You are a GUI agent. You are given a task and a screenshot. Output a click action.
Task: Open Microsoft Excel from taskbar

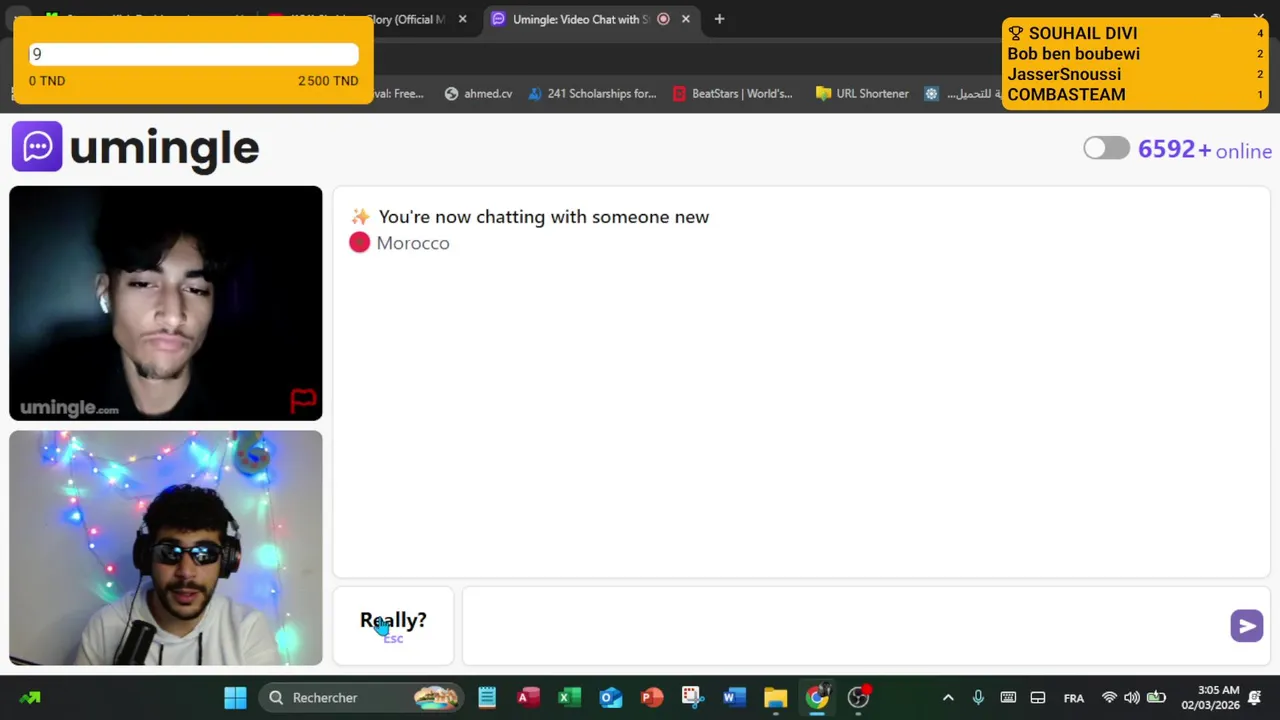(569, 698)
